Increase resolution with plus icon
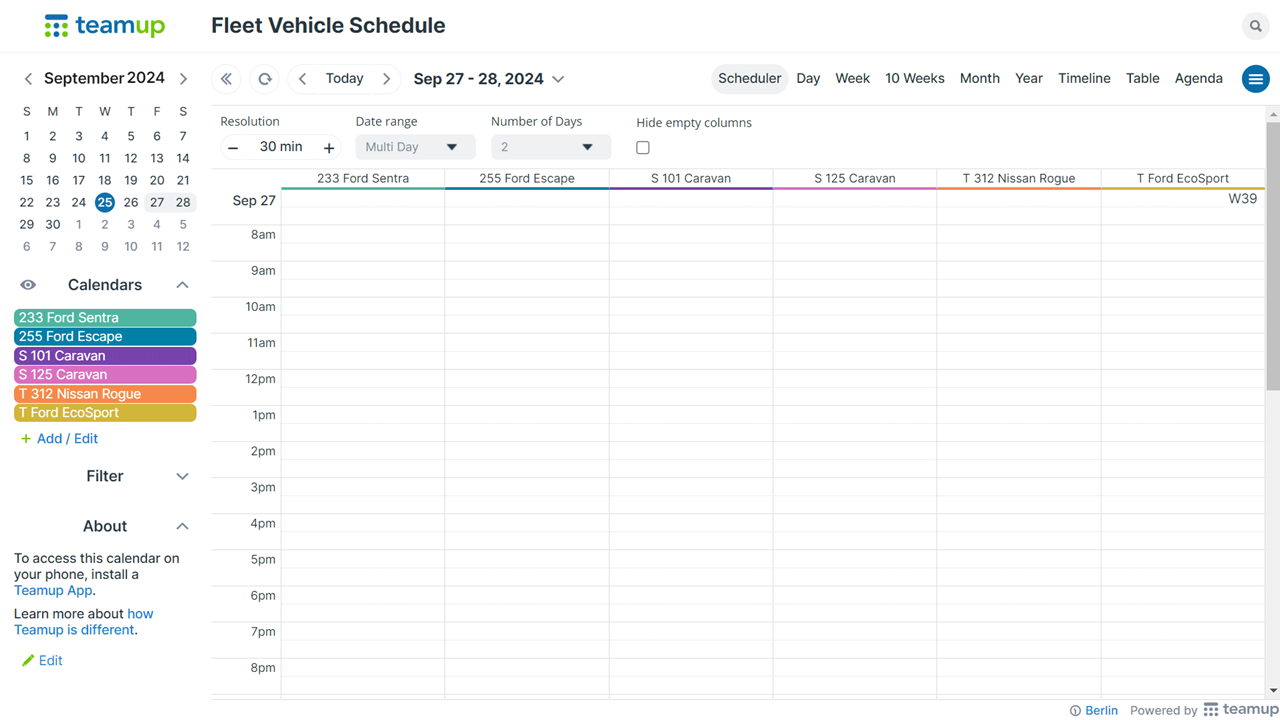This screenshot has width=1280, height=720. pos(328,147)
